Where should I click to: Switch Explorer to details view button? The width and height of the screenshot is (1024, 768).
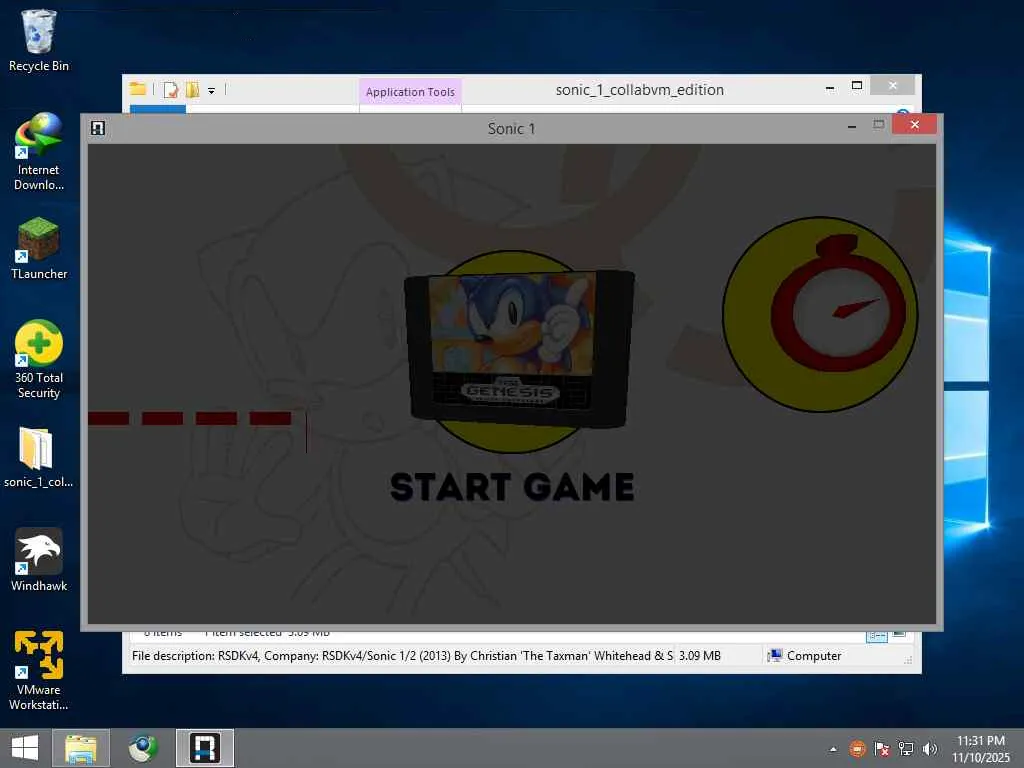[x=876, y=636]
